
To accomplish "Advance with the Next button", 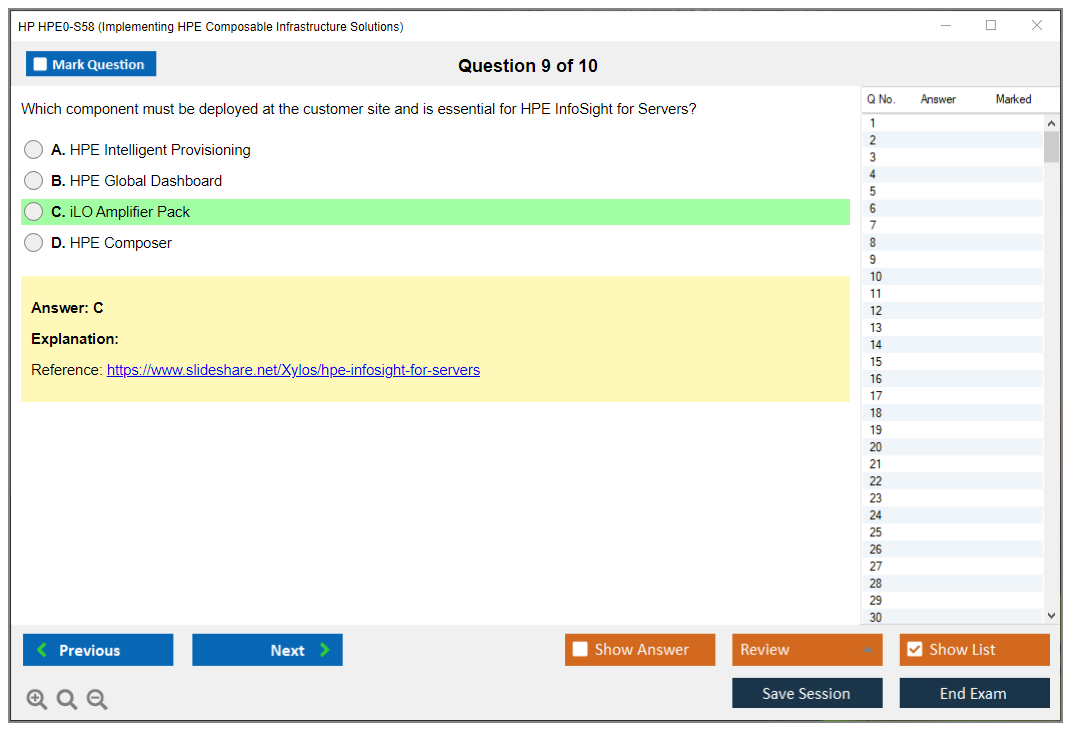I will [x=267, y=650].
